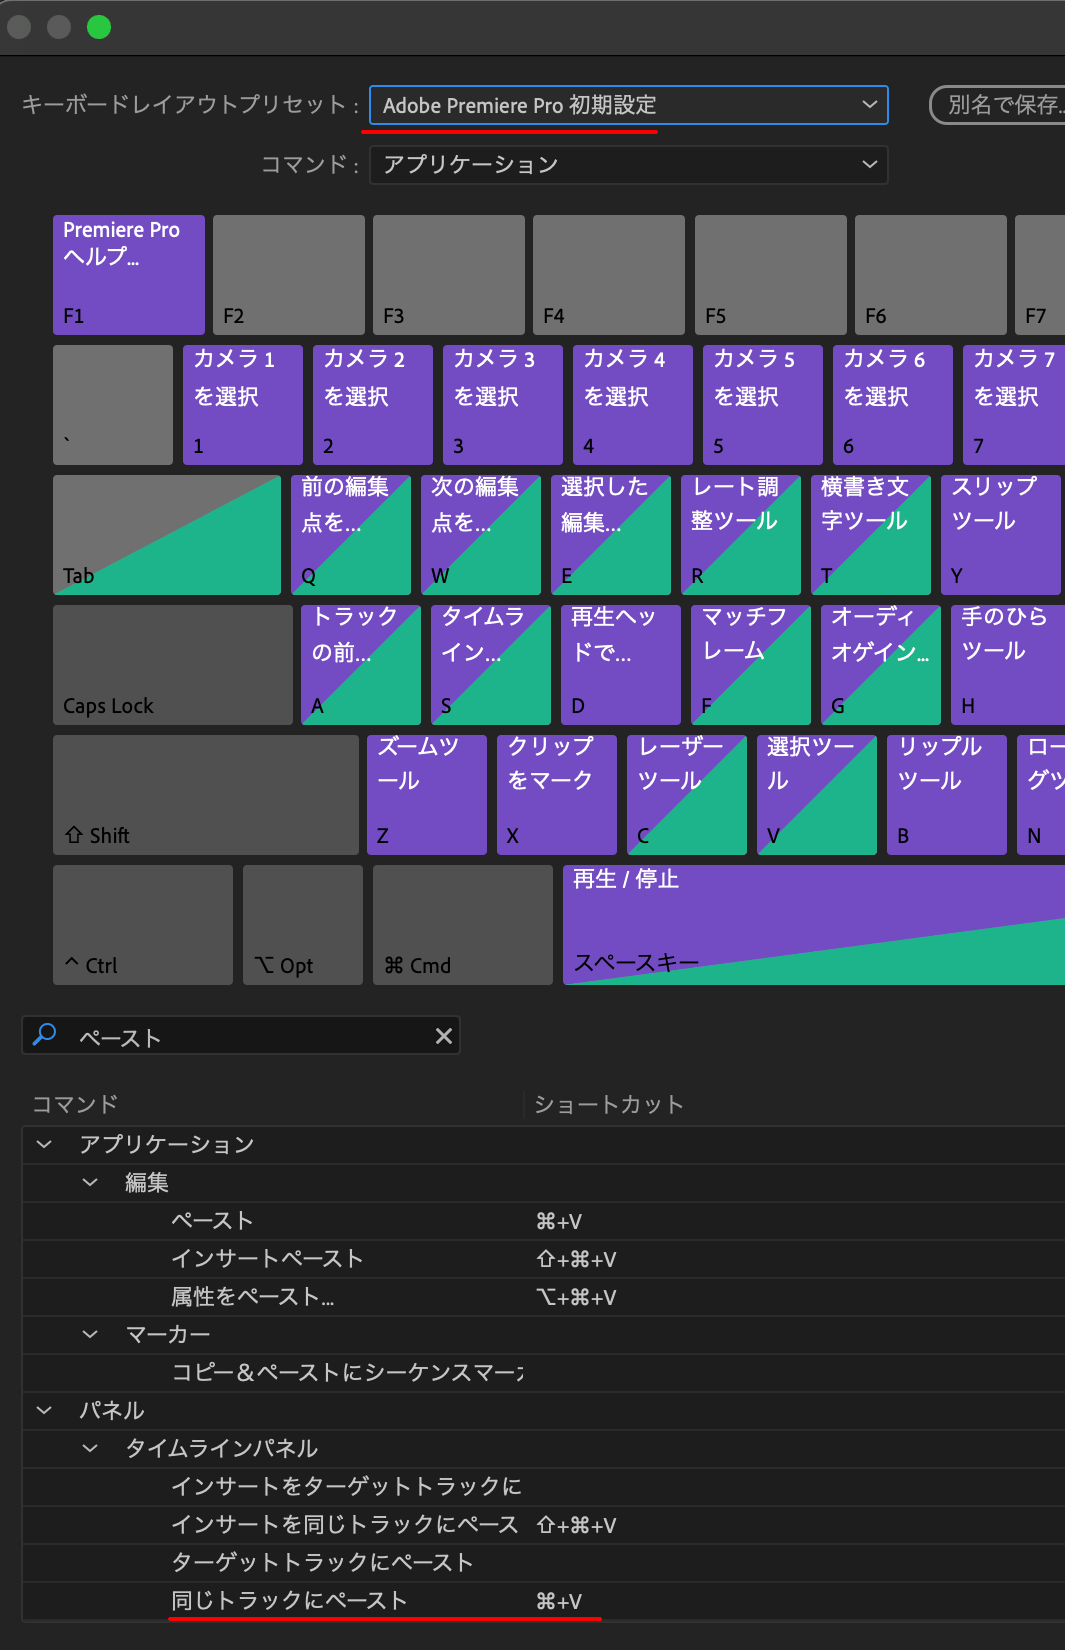The height and width of the screenshot is (1650, 1065).
Task: Collapse the 編集 group
Action: [x=90, y=1182]
